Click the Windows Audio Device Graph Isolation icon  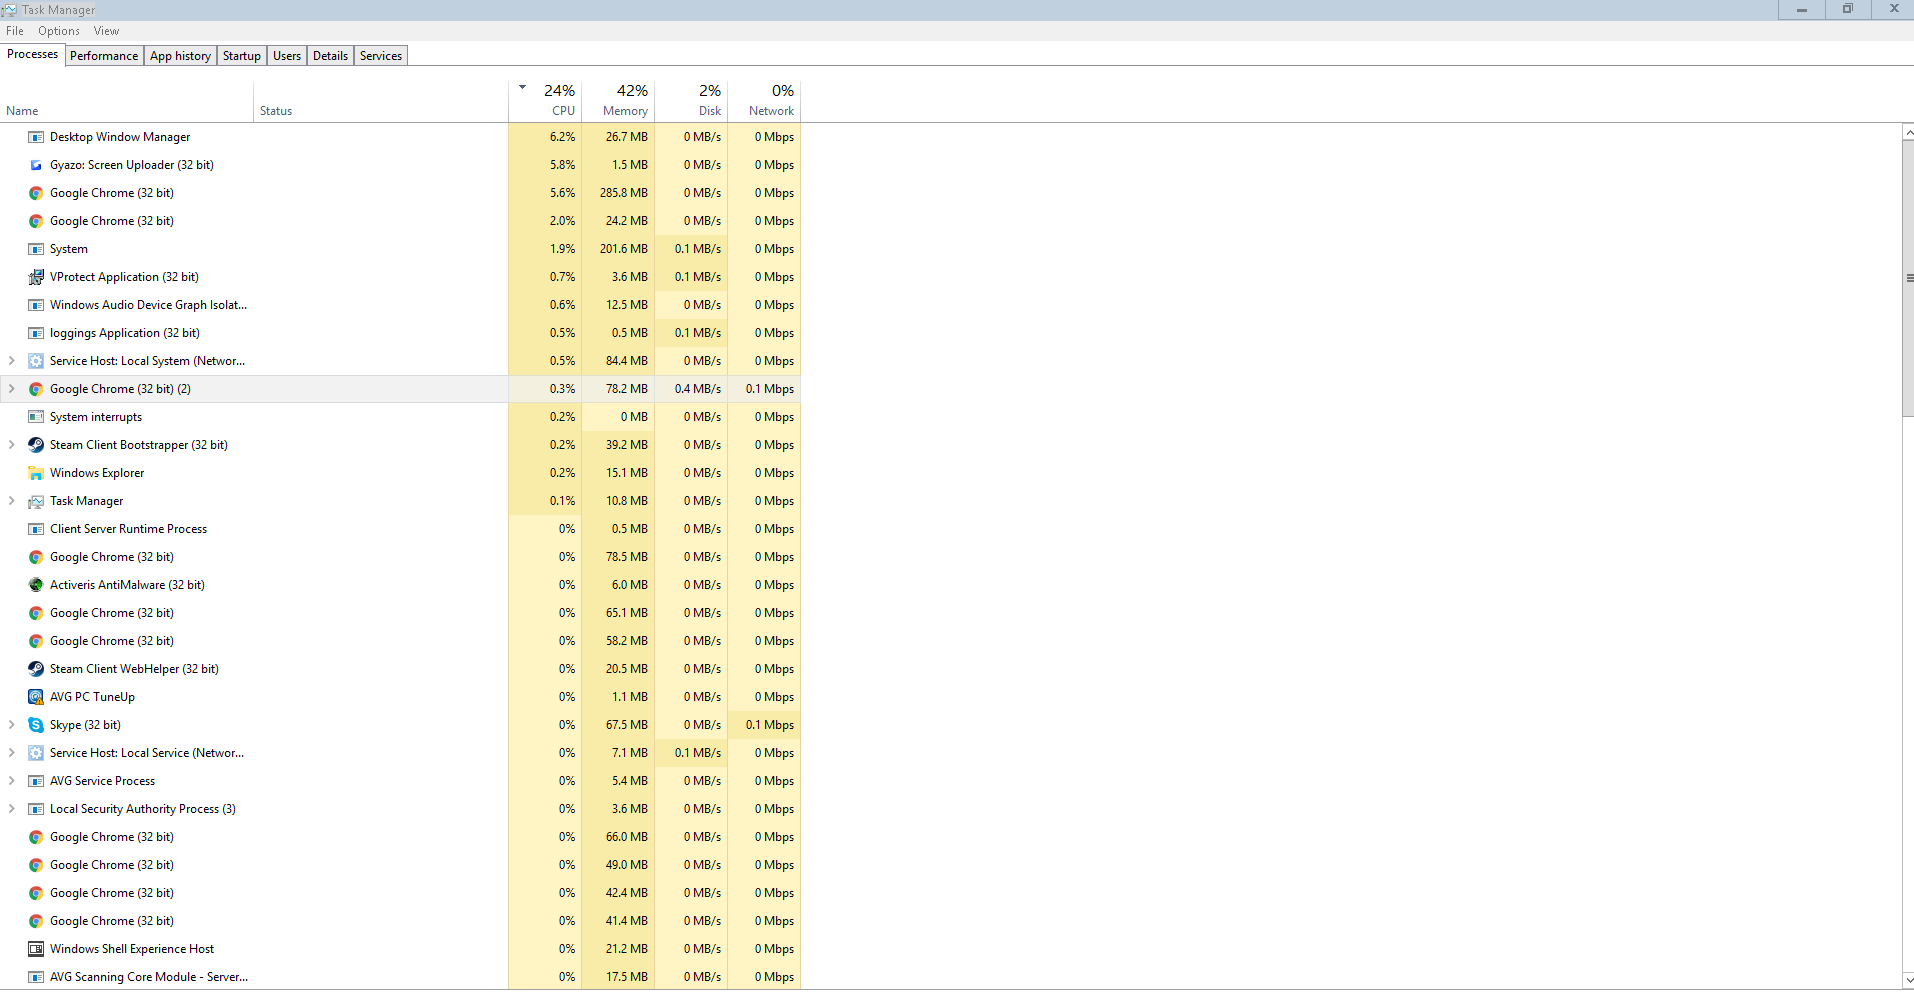click(x=36, y=305)
